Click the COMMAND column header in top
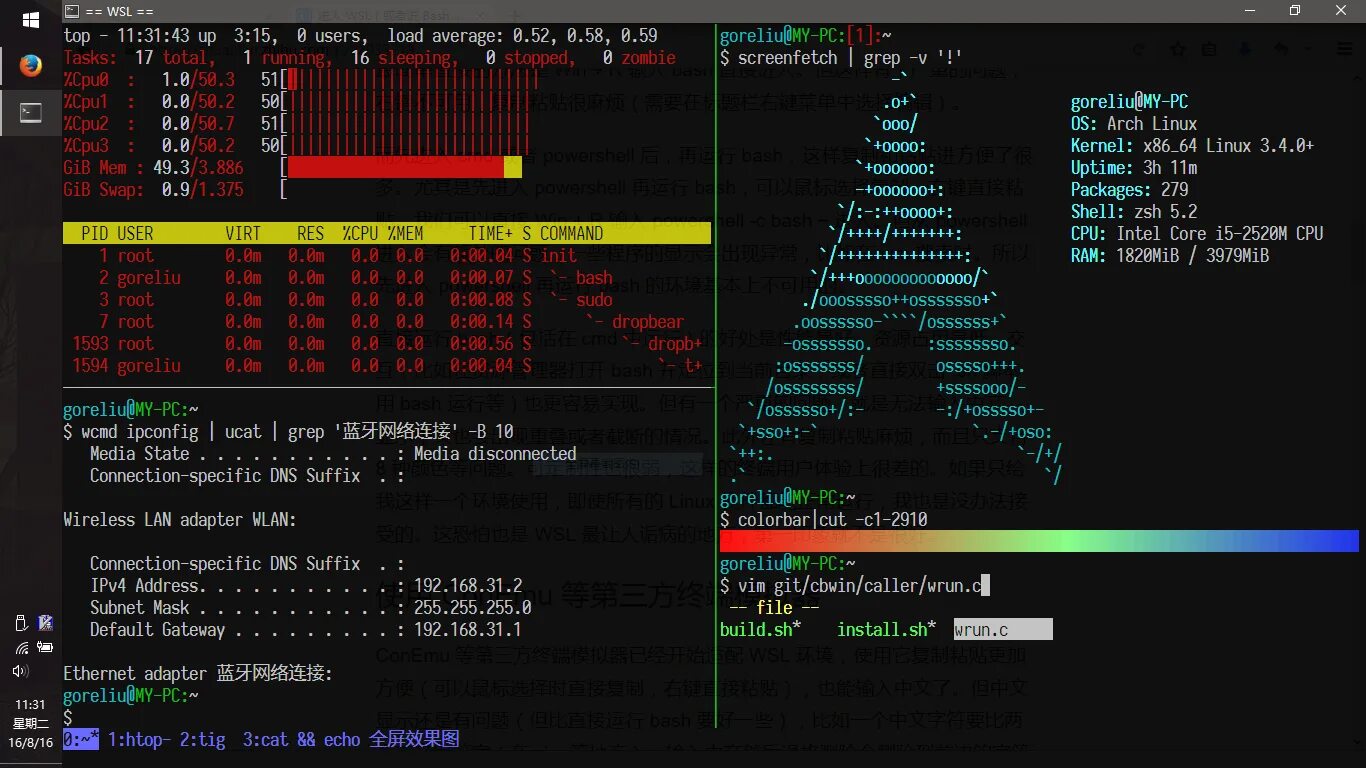Screen dimensions: 1366x768 click(x=571, y=233)
